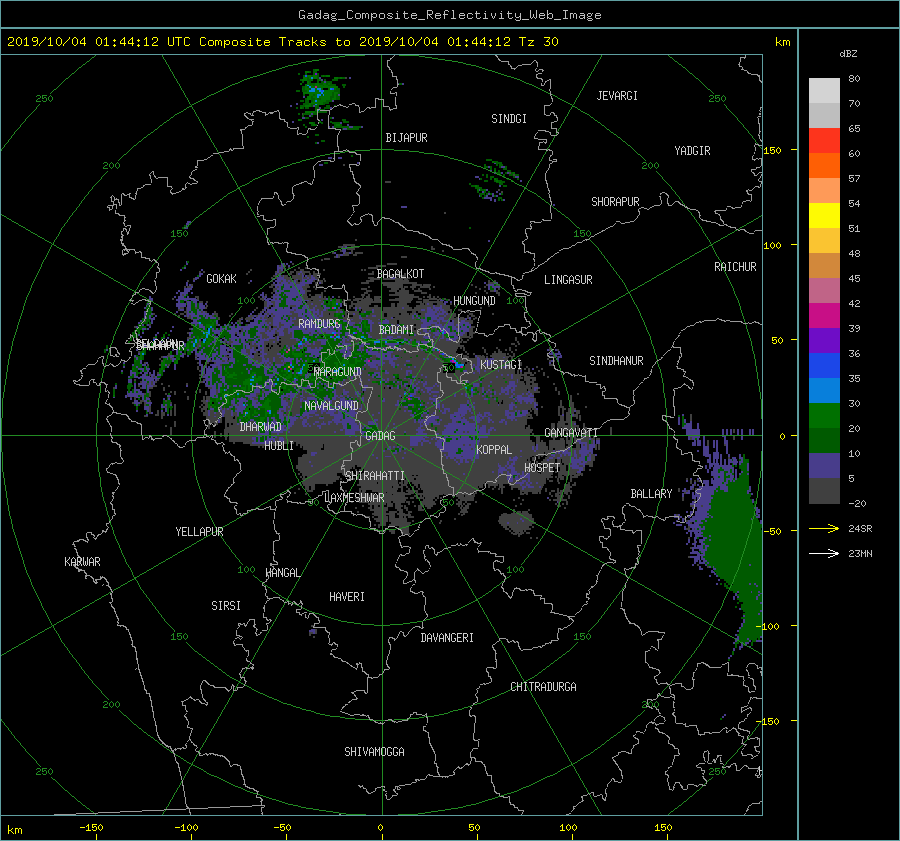The width and height of the screenshot is (900, 841).
Task: Click the SIRSI city label
Action: (226, 606)
